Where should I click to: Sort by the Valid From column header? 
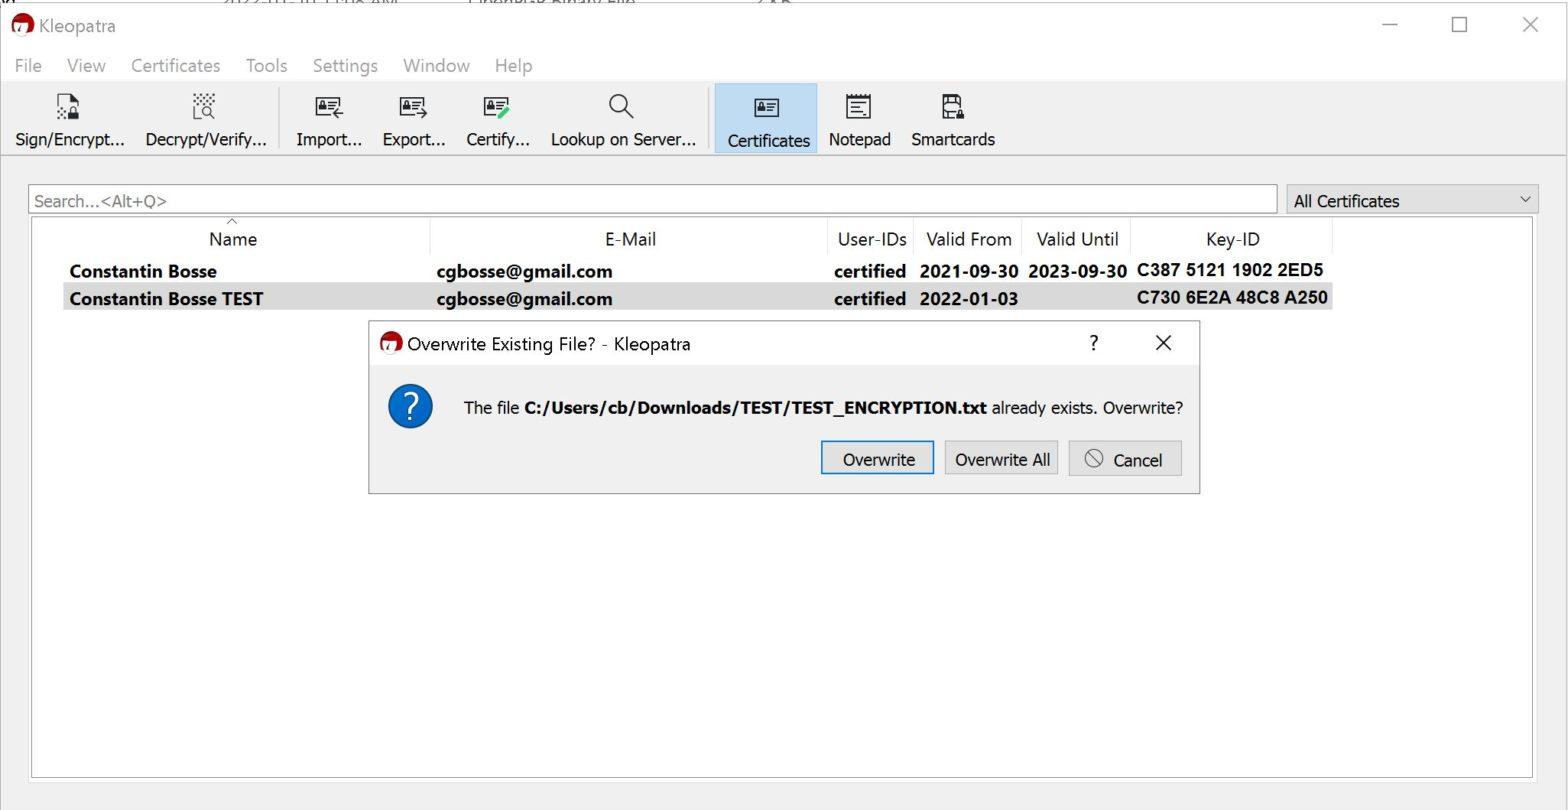tap(968, 239)
